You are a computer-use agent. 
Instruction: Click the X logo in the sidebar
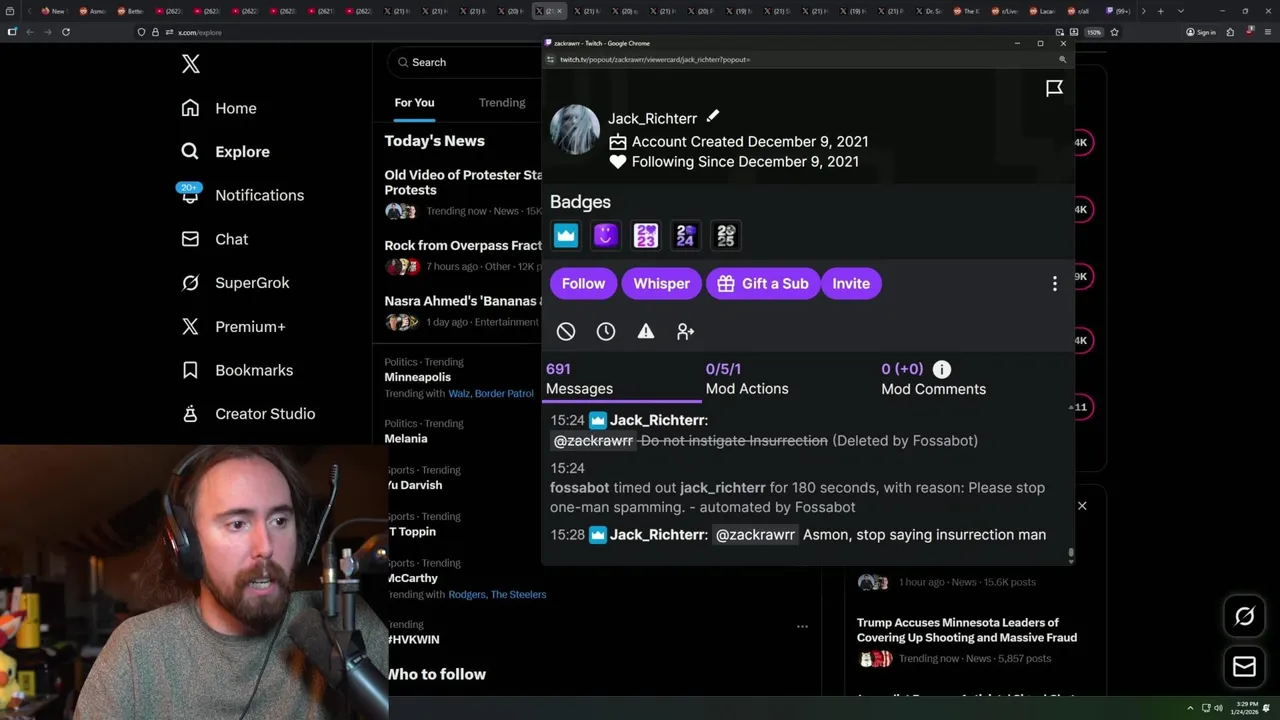191,65
